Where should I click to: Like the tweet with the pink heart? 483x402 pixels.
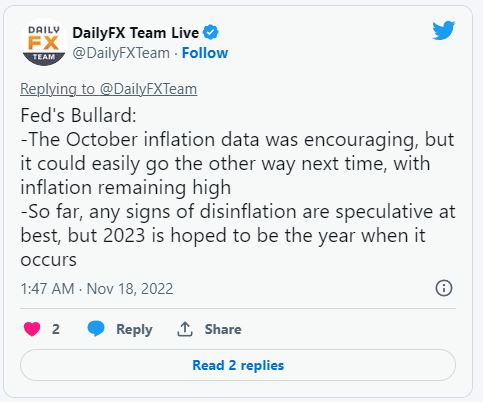click(x=32, y=329)
